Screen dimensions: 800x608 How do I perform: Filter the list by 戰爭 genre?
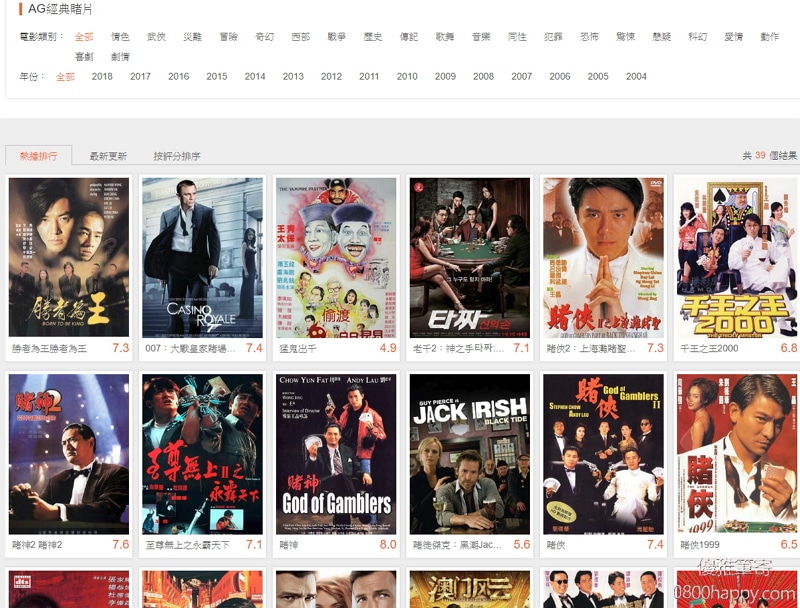(337, 37)
